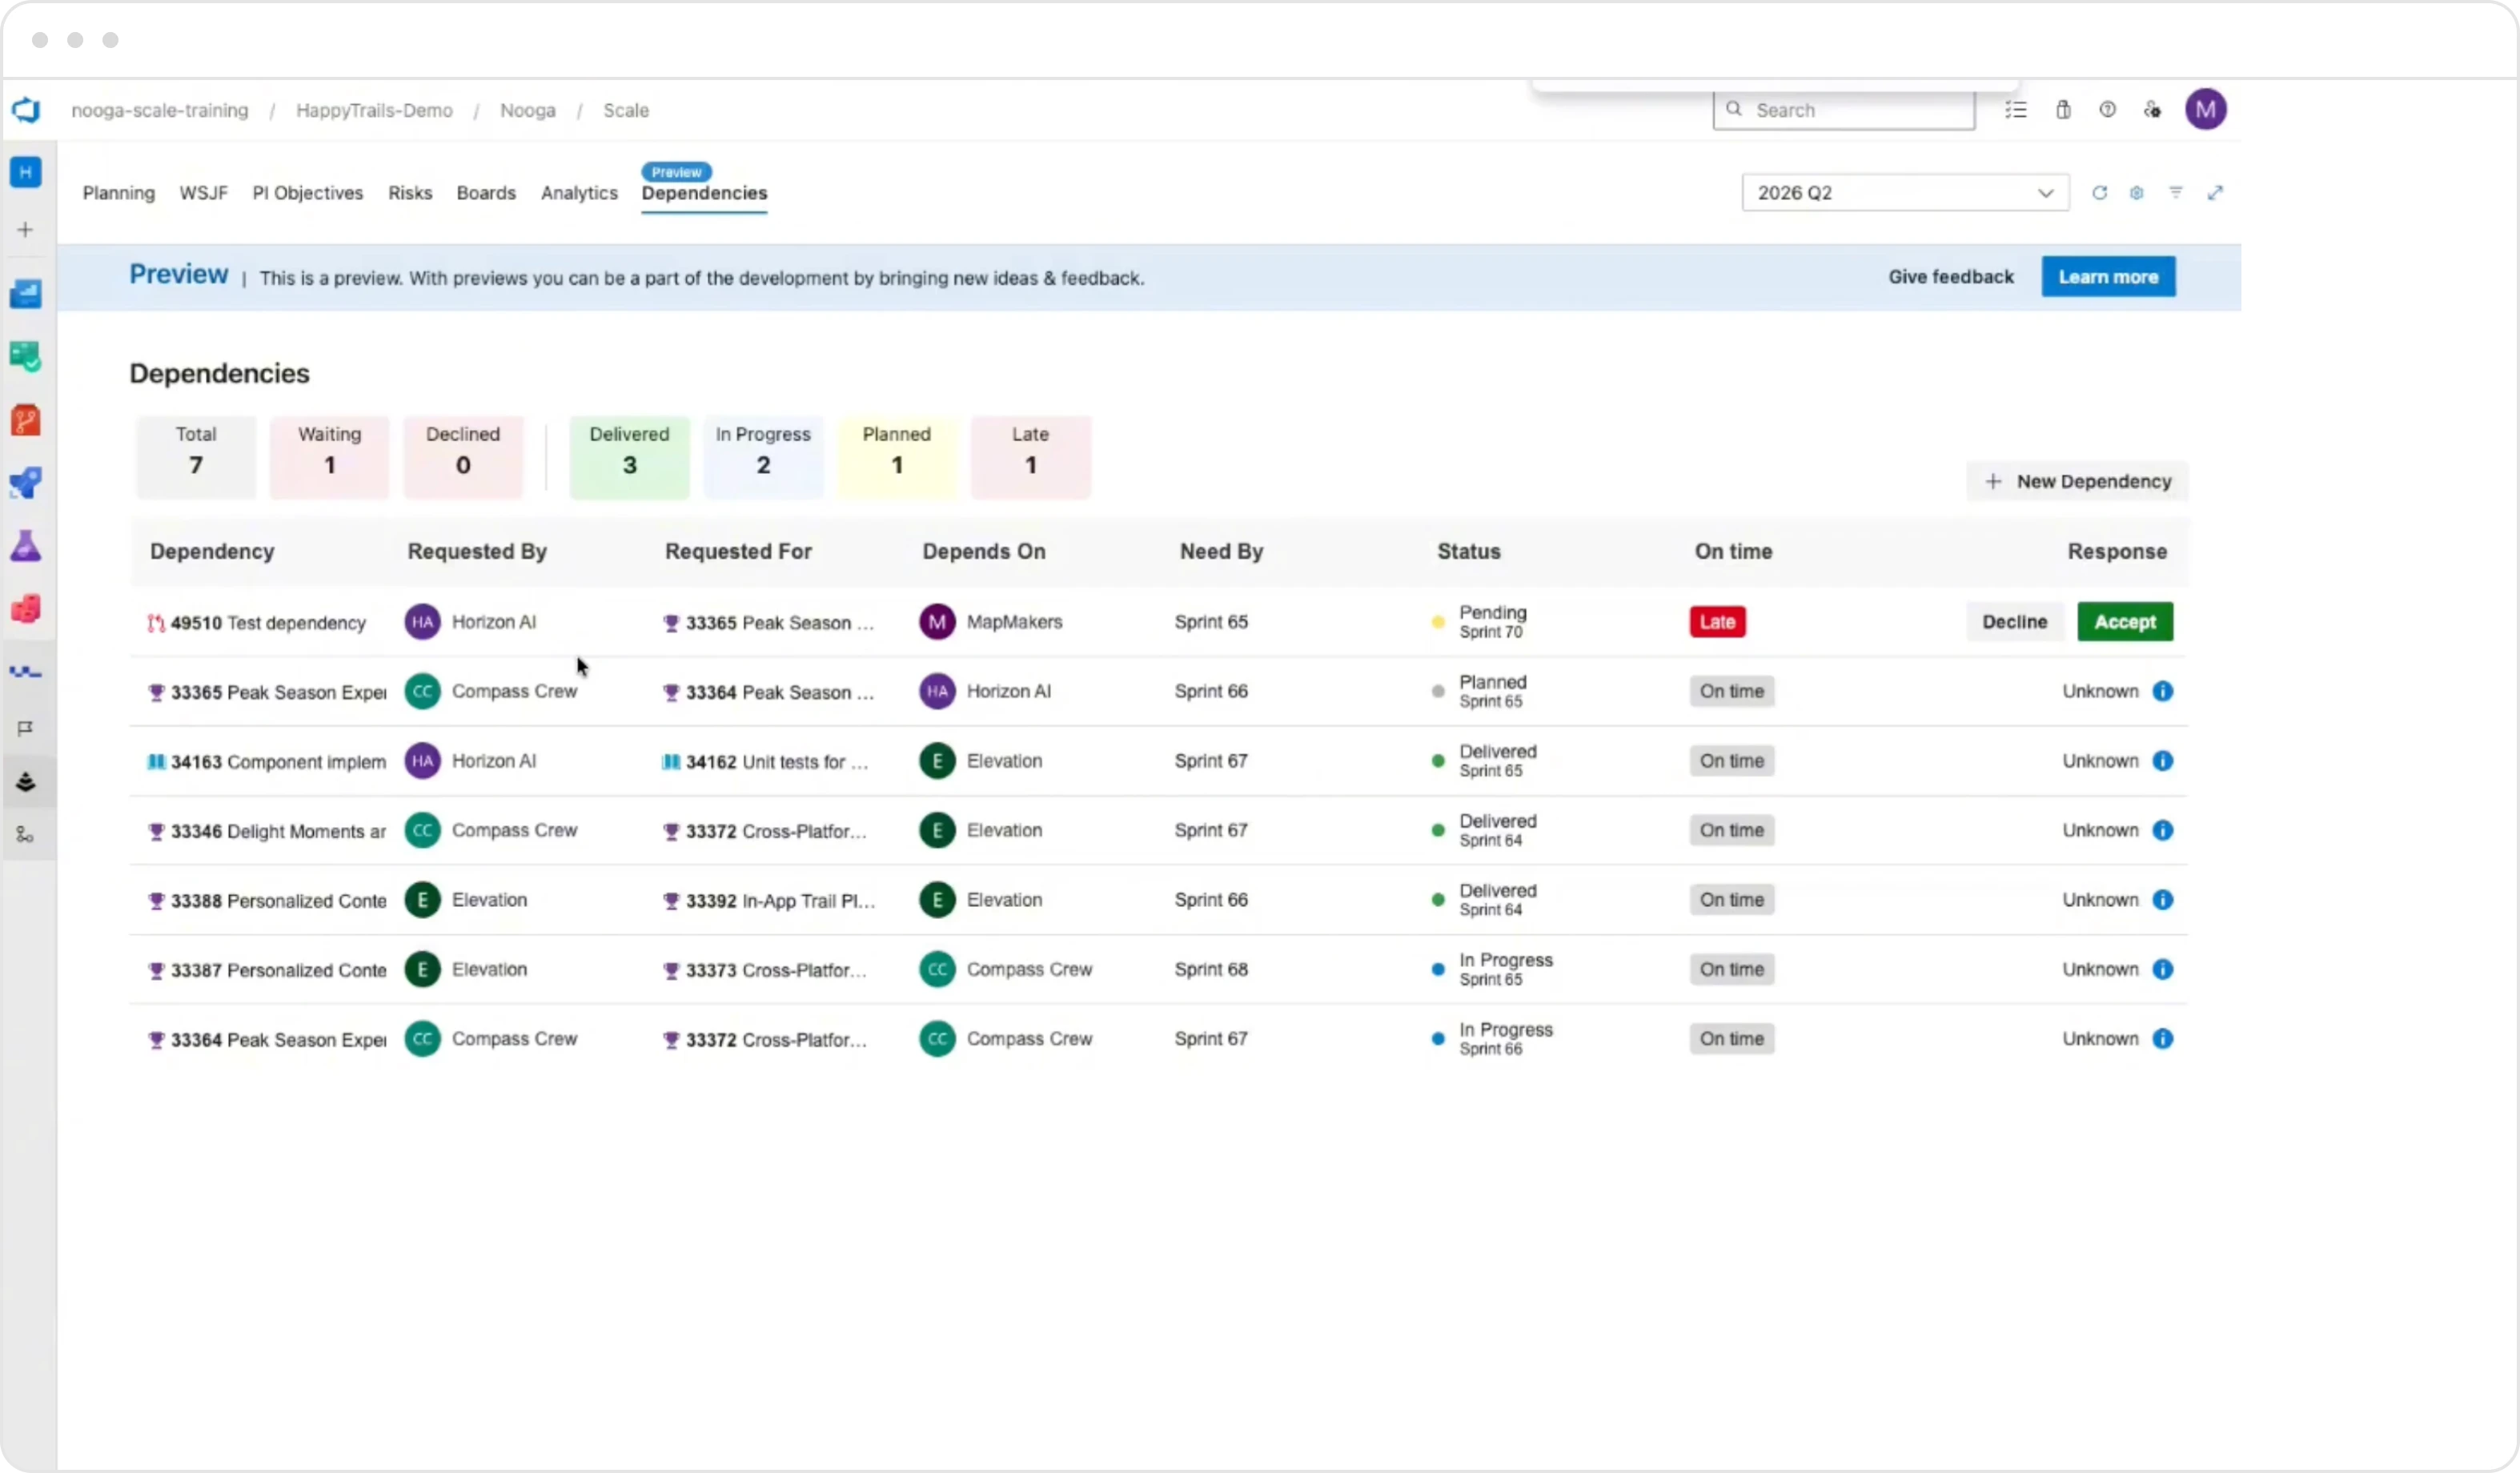Show info for 33365 Peak Season row response
Viewport: 2520px width, 1473px height.
pos(2162,691)
